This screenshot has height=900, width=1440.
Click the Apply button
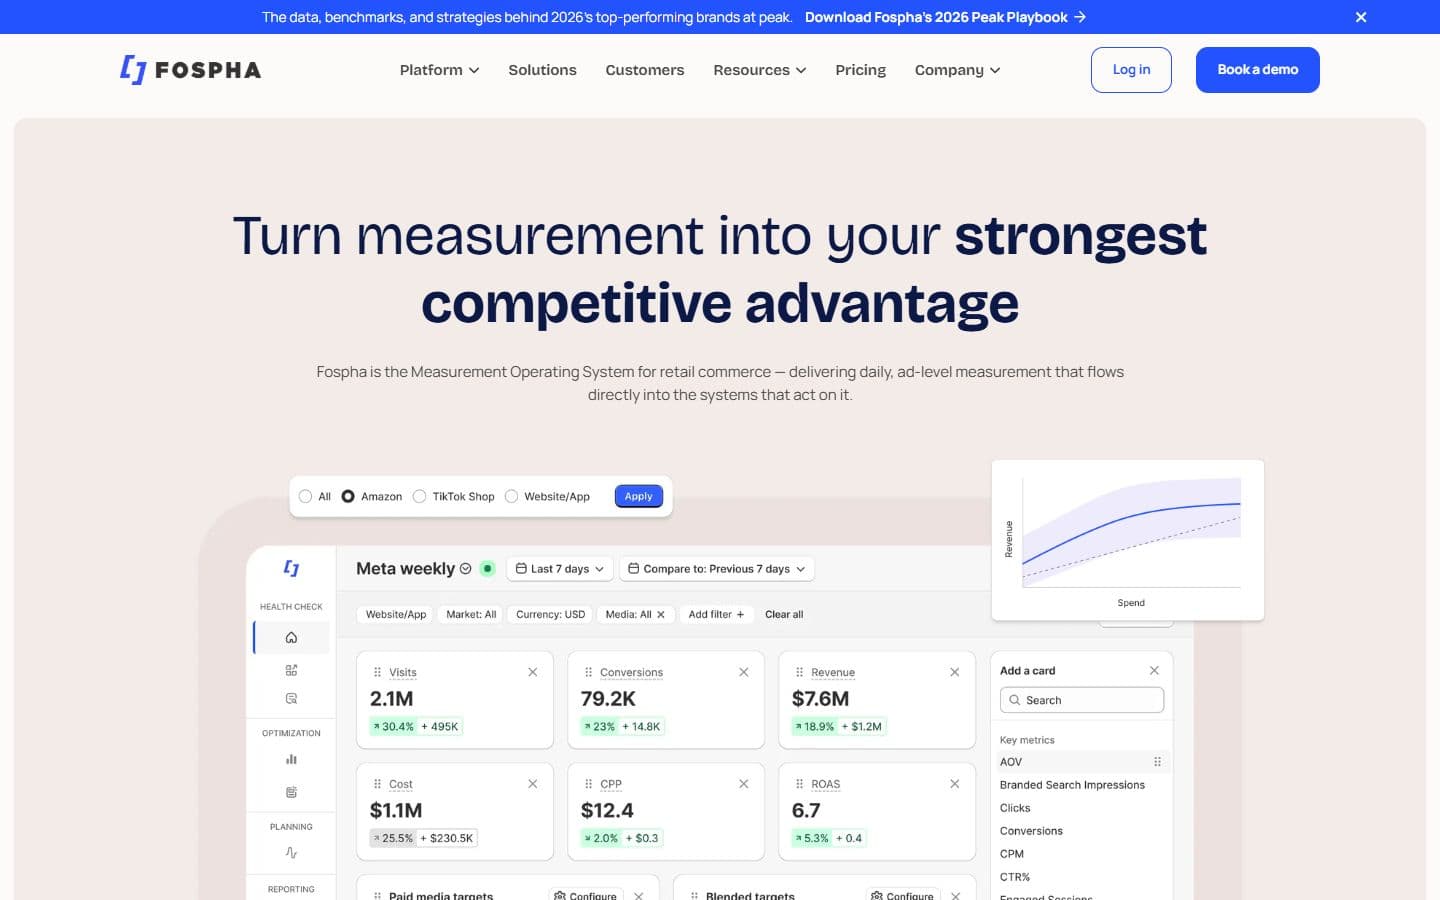coord(638,496)
